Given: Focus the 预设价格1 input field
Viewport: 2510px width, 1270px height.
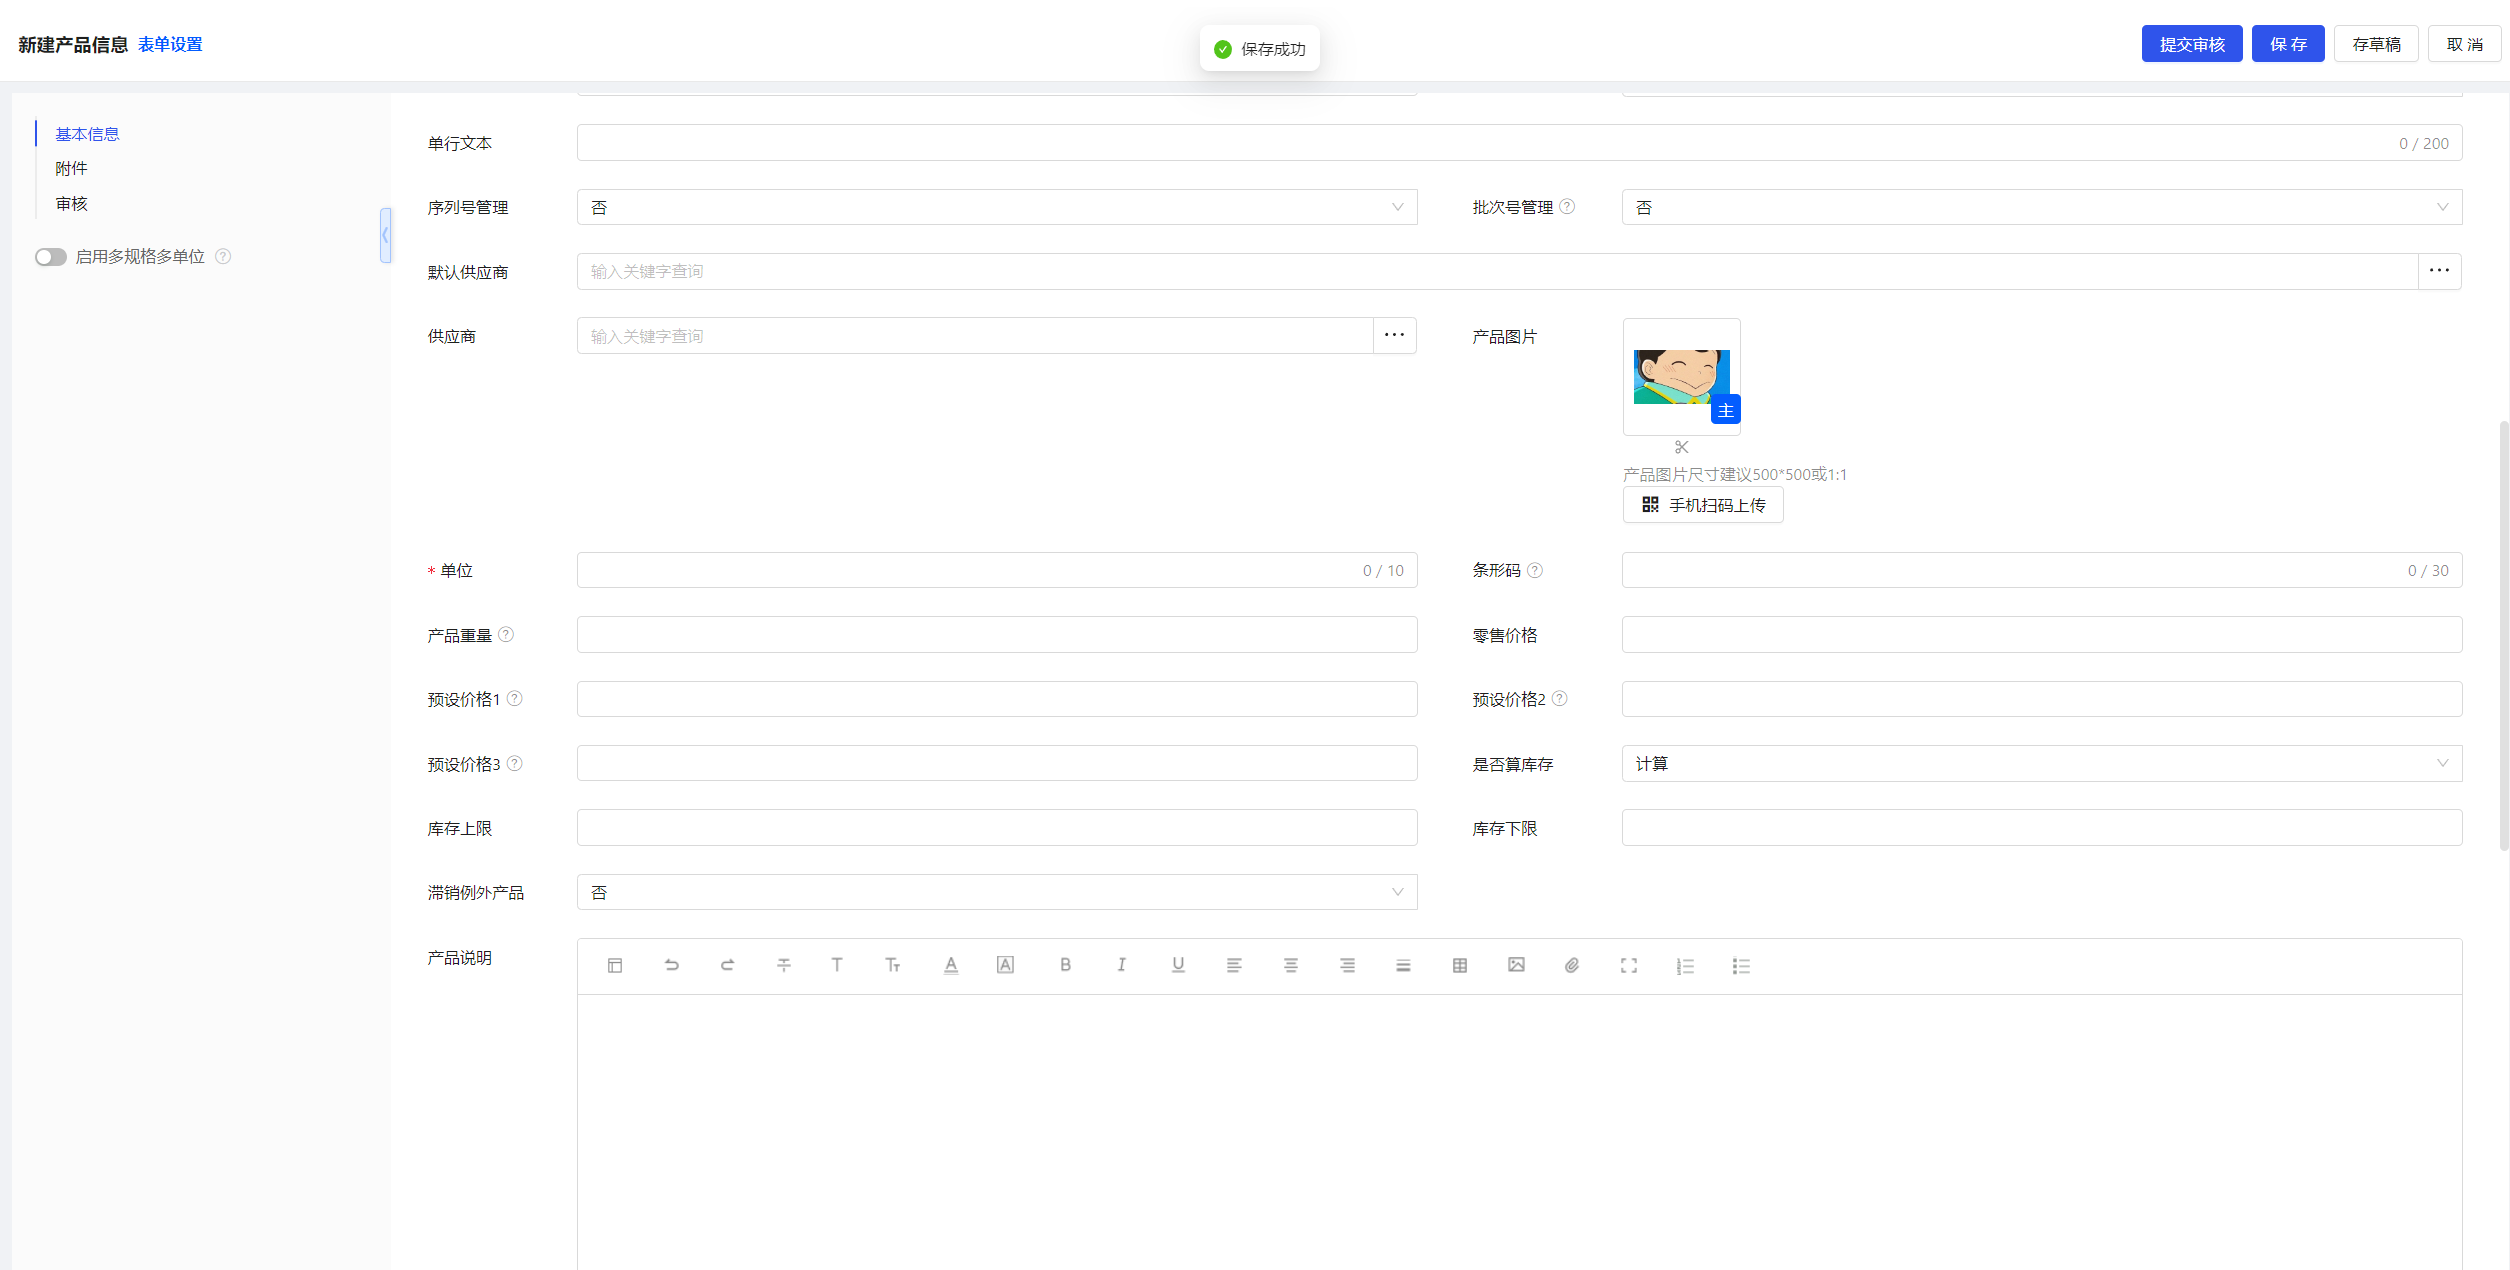Looking at the screenshot, I should click(997, 698).
